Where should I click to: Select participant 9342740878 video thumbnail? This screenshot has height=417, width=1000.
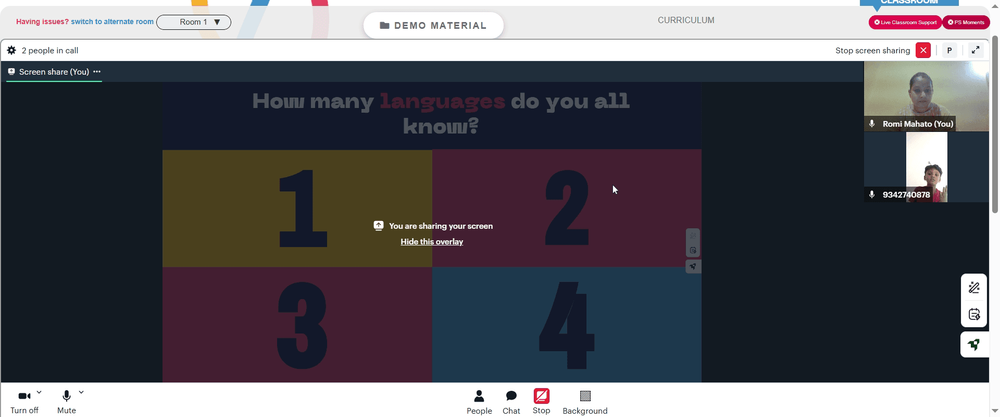[926, 167]
